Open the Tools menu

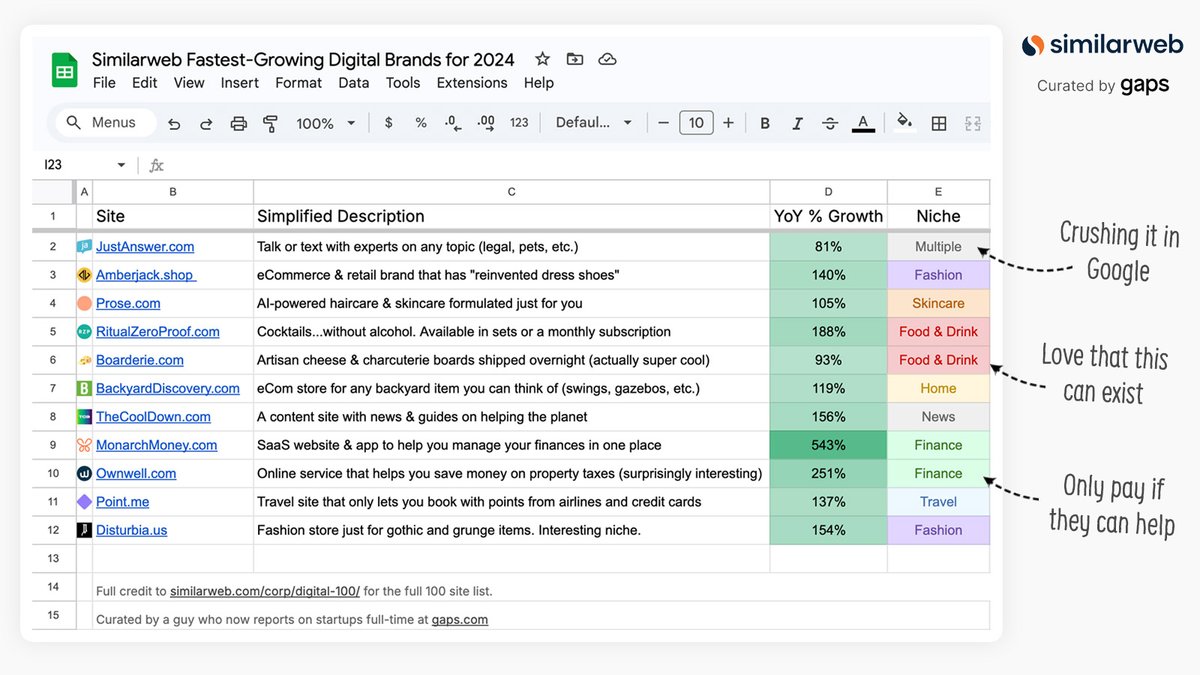click(403, 83)
